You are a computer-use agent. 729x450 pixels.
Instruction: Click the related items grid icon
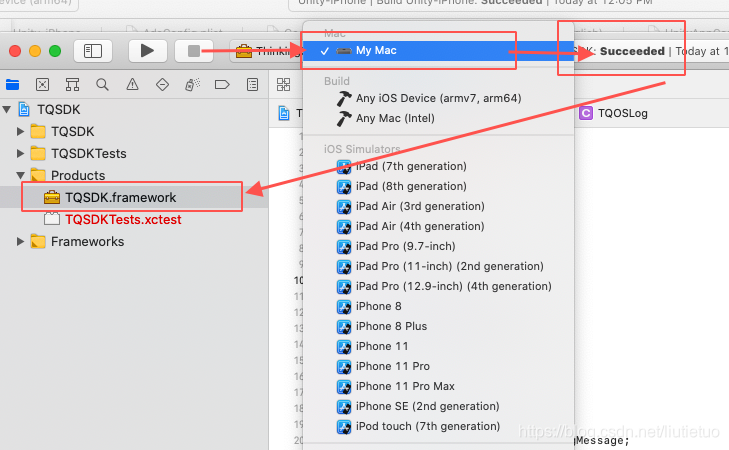tap(283, 85)
